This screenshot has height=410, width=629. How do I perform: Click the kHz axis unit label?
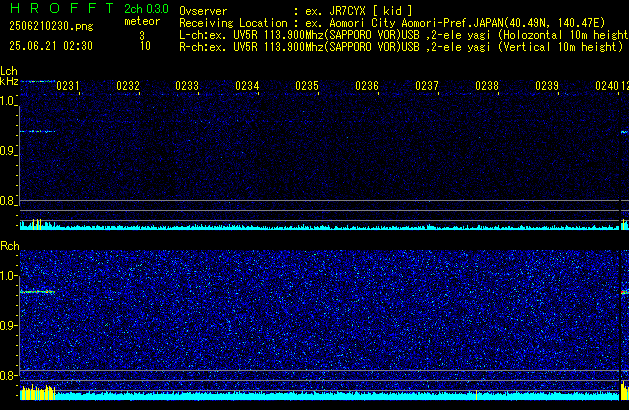point(9,81)
